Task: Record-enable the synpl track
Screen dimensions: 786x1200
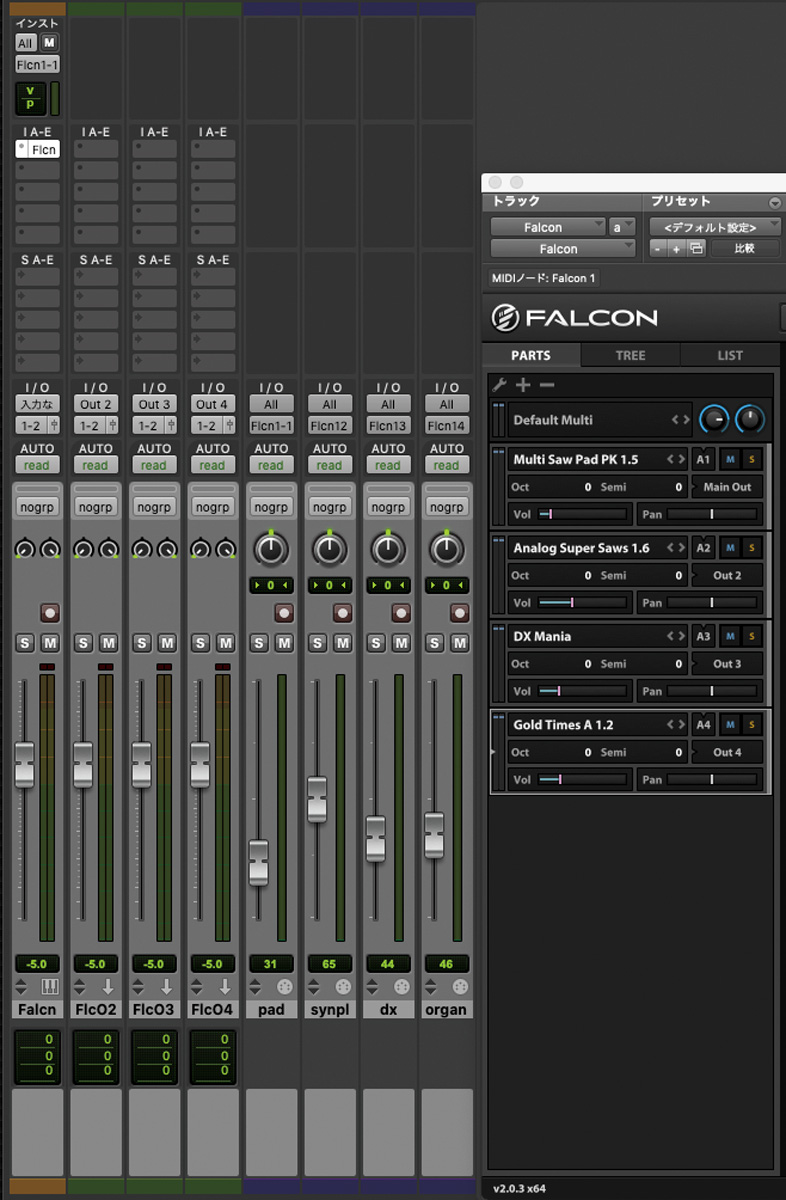Action: (343, 612)
